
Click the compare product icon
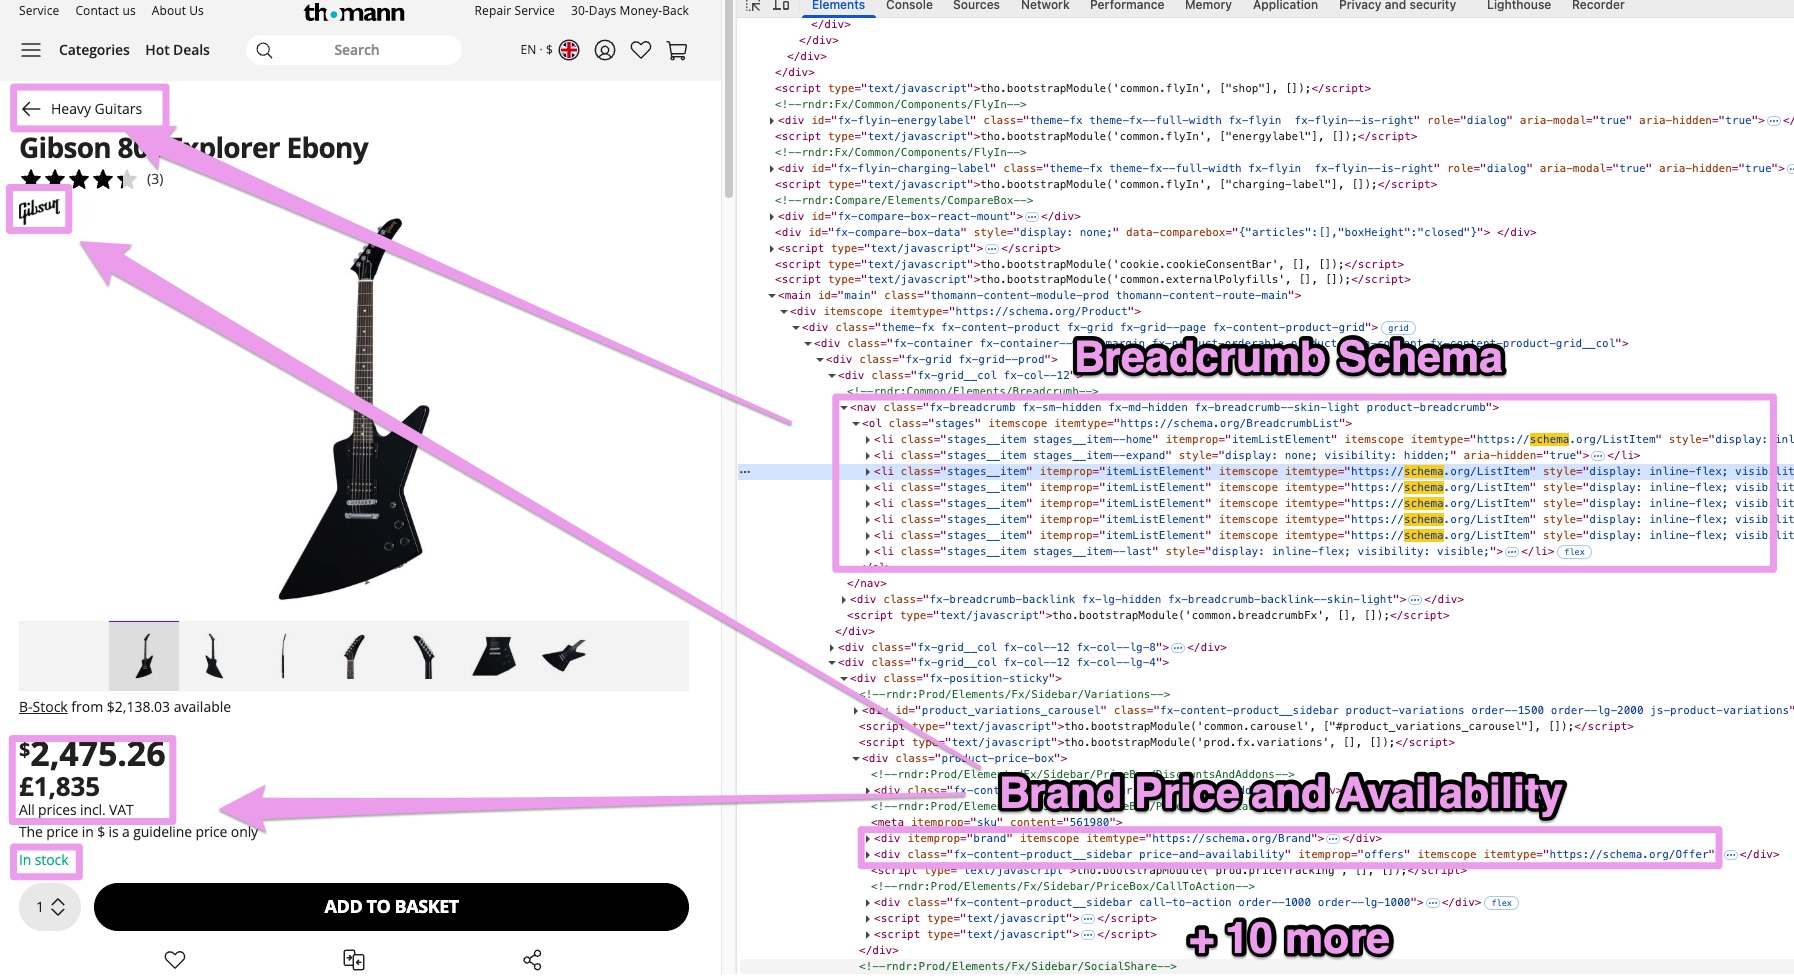(x=354, y=960)
